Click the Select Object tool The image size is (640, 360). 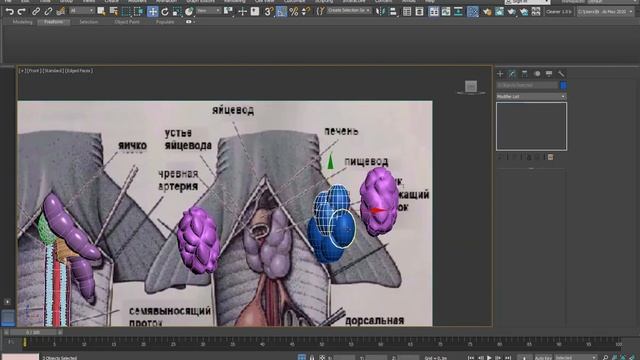pos(101,11)
